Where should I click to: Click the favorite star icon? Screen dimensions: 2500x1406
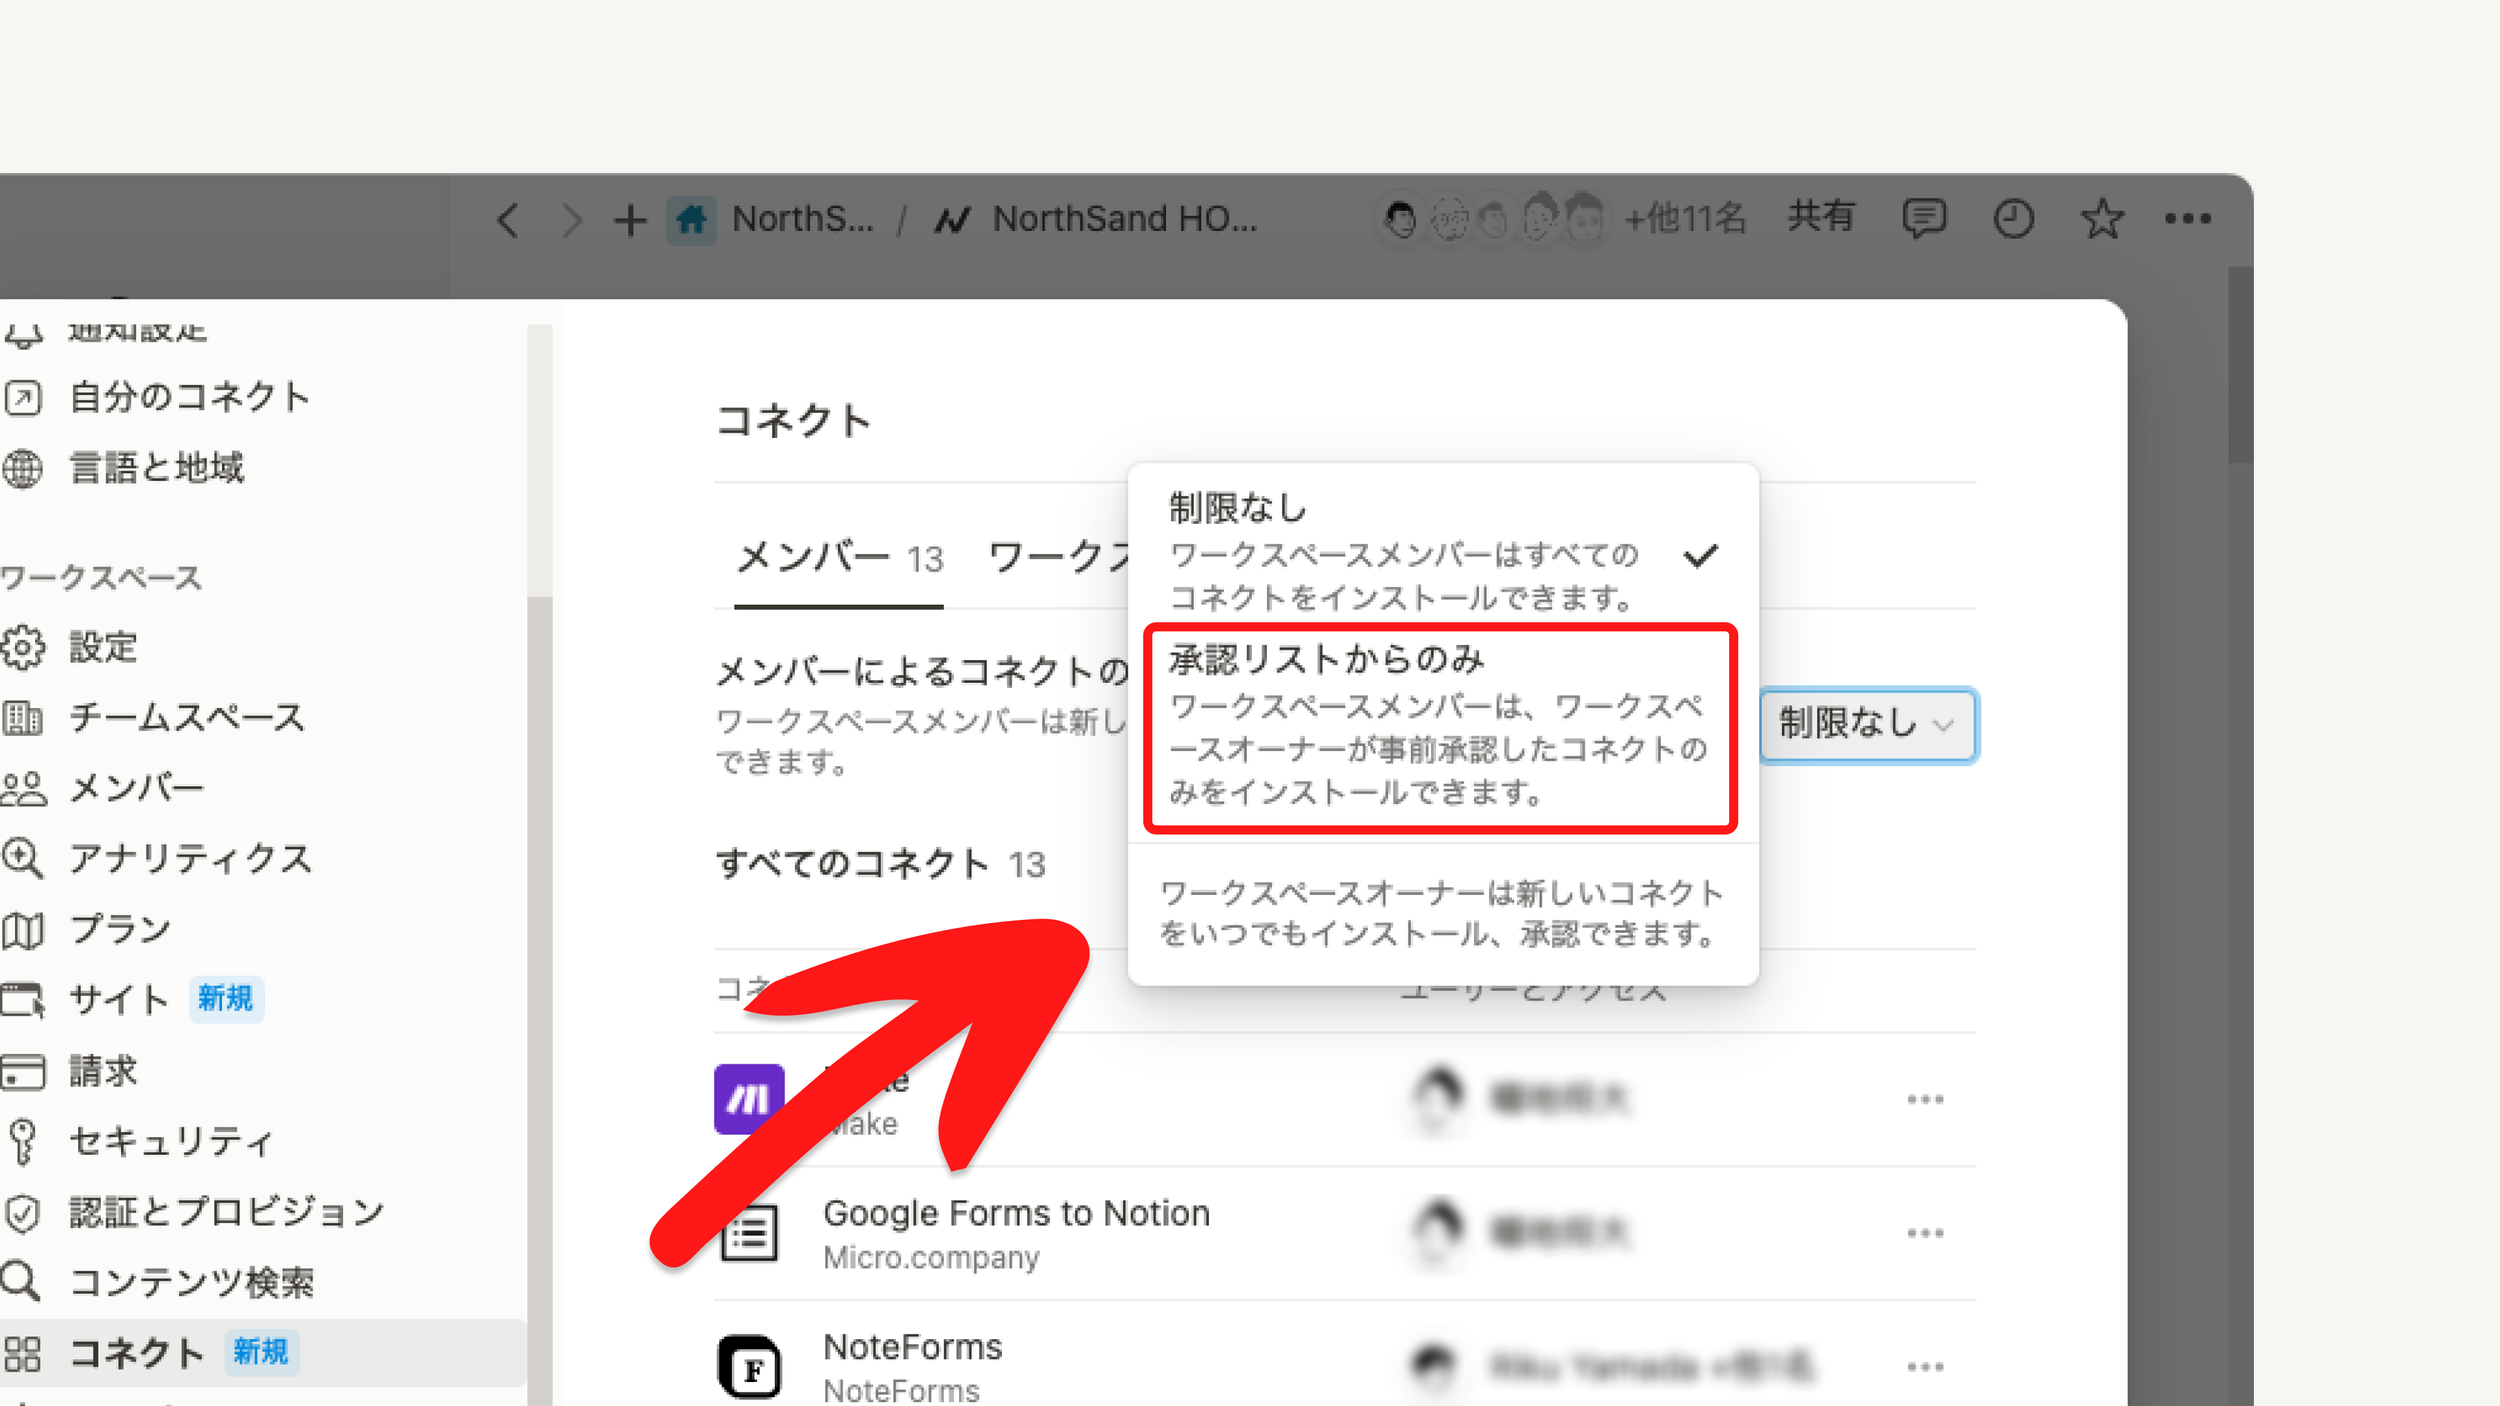click(x=2101, y=219)
